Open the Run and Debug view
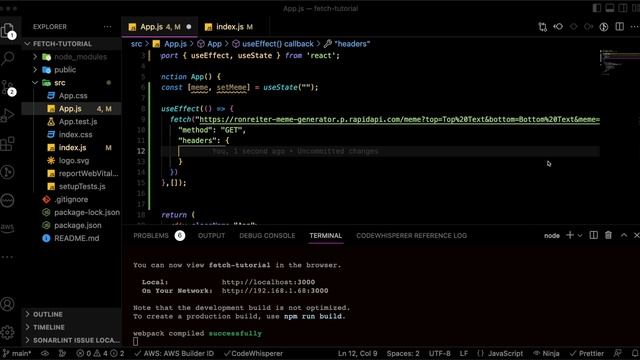This screenshot has width=640, height=360. coord(8,116)
